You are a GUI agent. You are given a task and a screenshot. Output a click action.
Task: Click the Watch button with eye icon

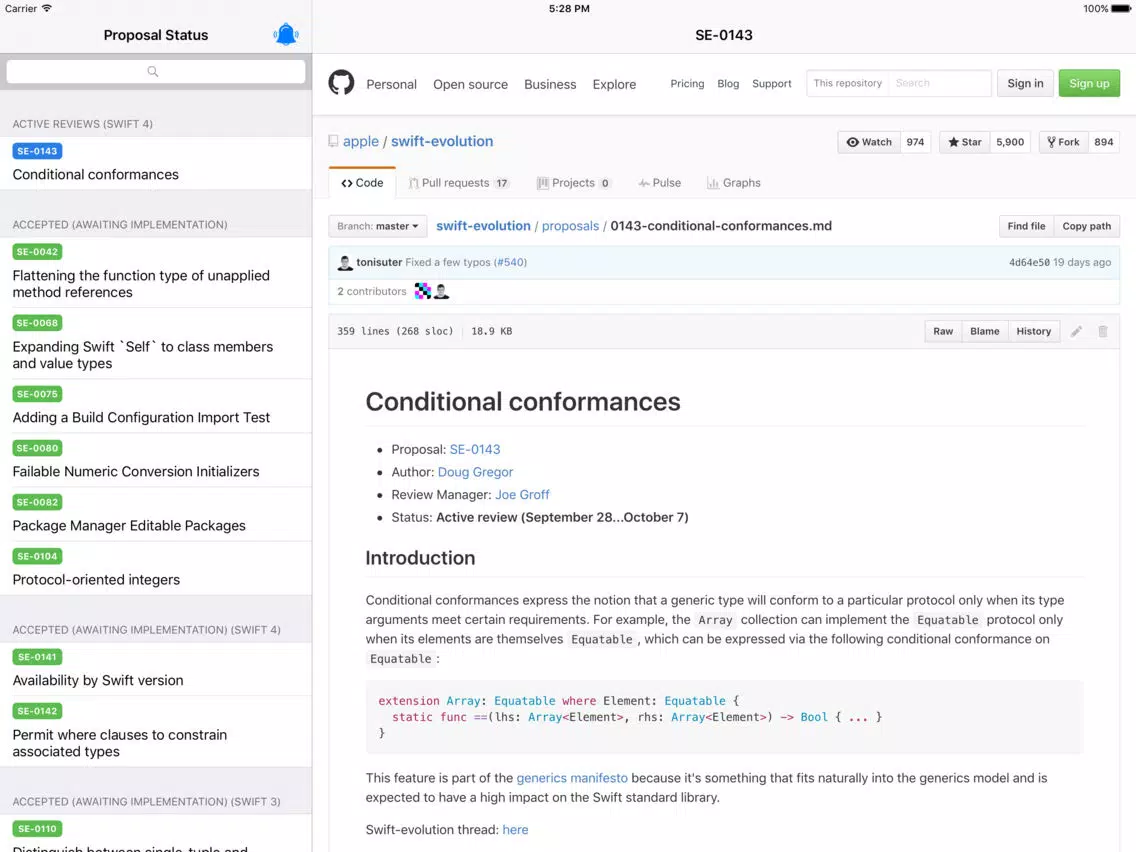coord(869,142)
